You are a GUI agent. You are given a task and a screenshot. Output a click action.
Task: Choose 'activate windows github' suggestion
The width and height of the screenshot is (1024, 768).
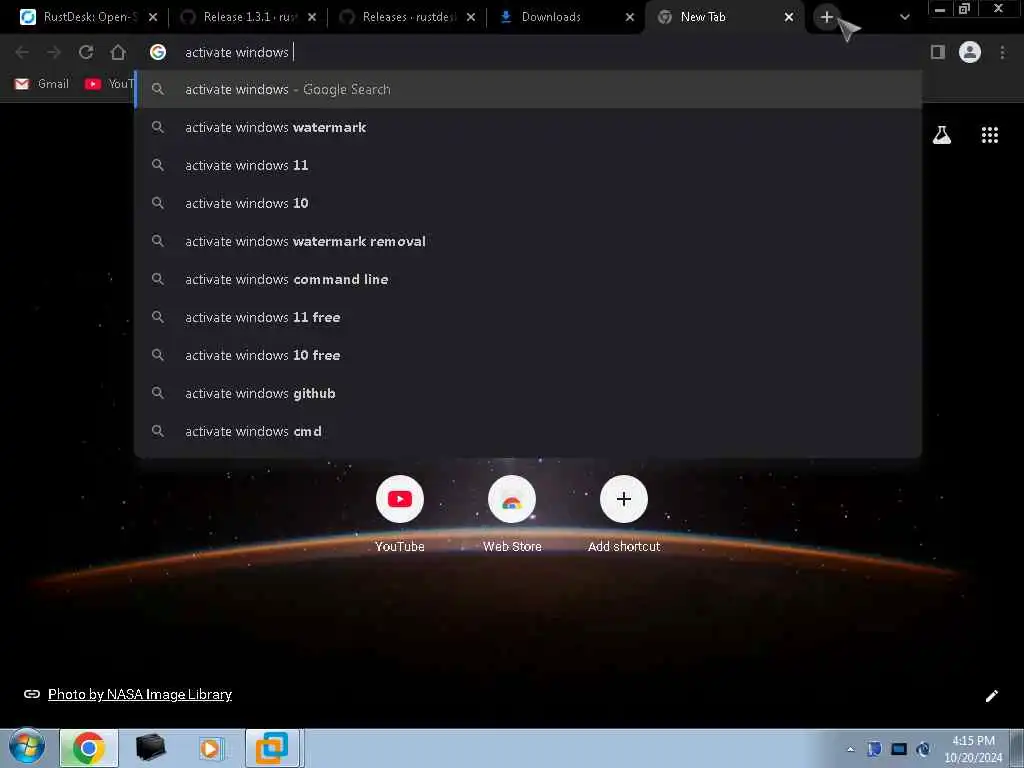click(x=528, y=393)
